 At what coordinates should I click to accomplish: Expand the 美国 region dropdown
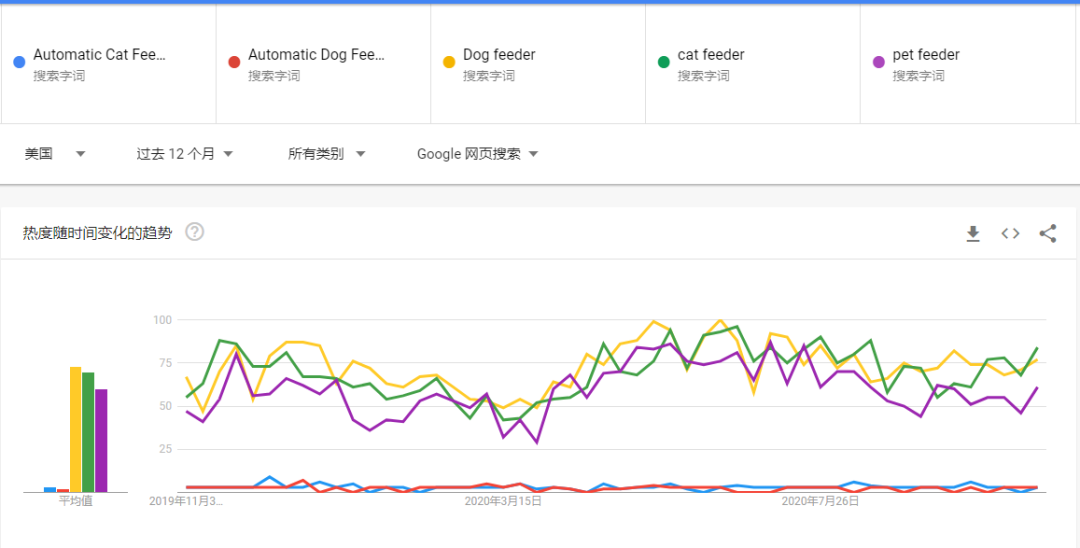55,154
